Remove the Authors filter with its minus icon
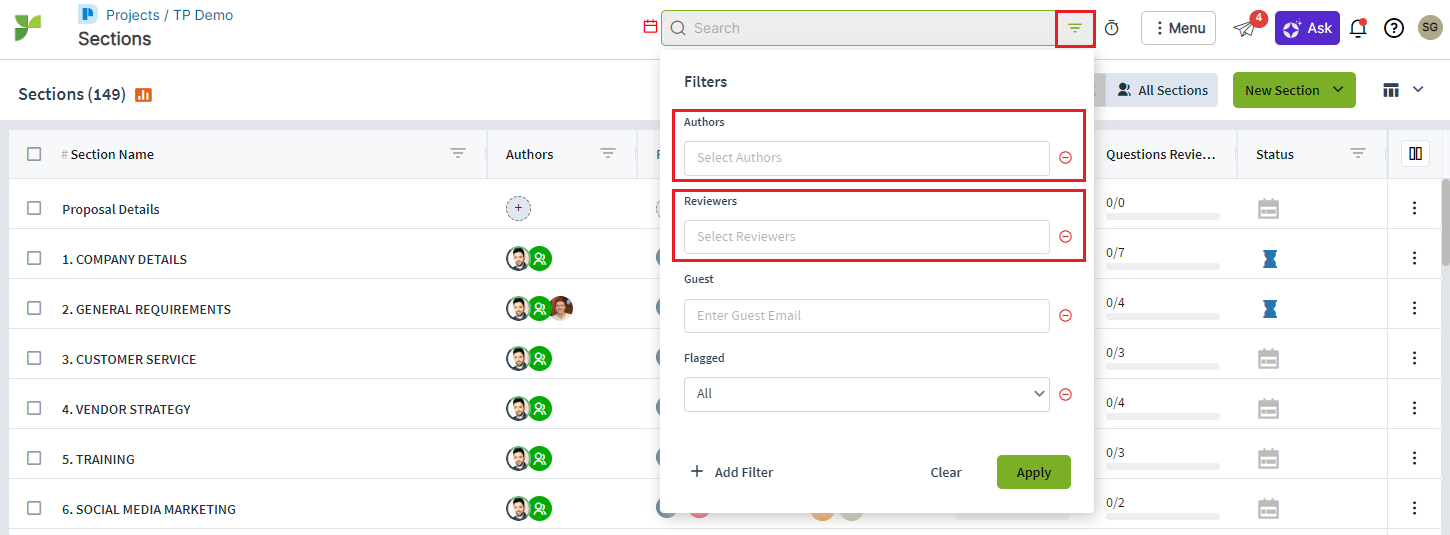Image resolution: width=1450 pixels, height=535 pixels. (x=1065, y=158)
